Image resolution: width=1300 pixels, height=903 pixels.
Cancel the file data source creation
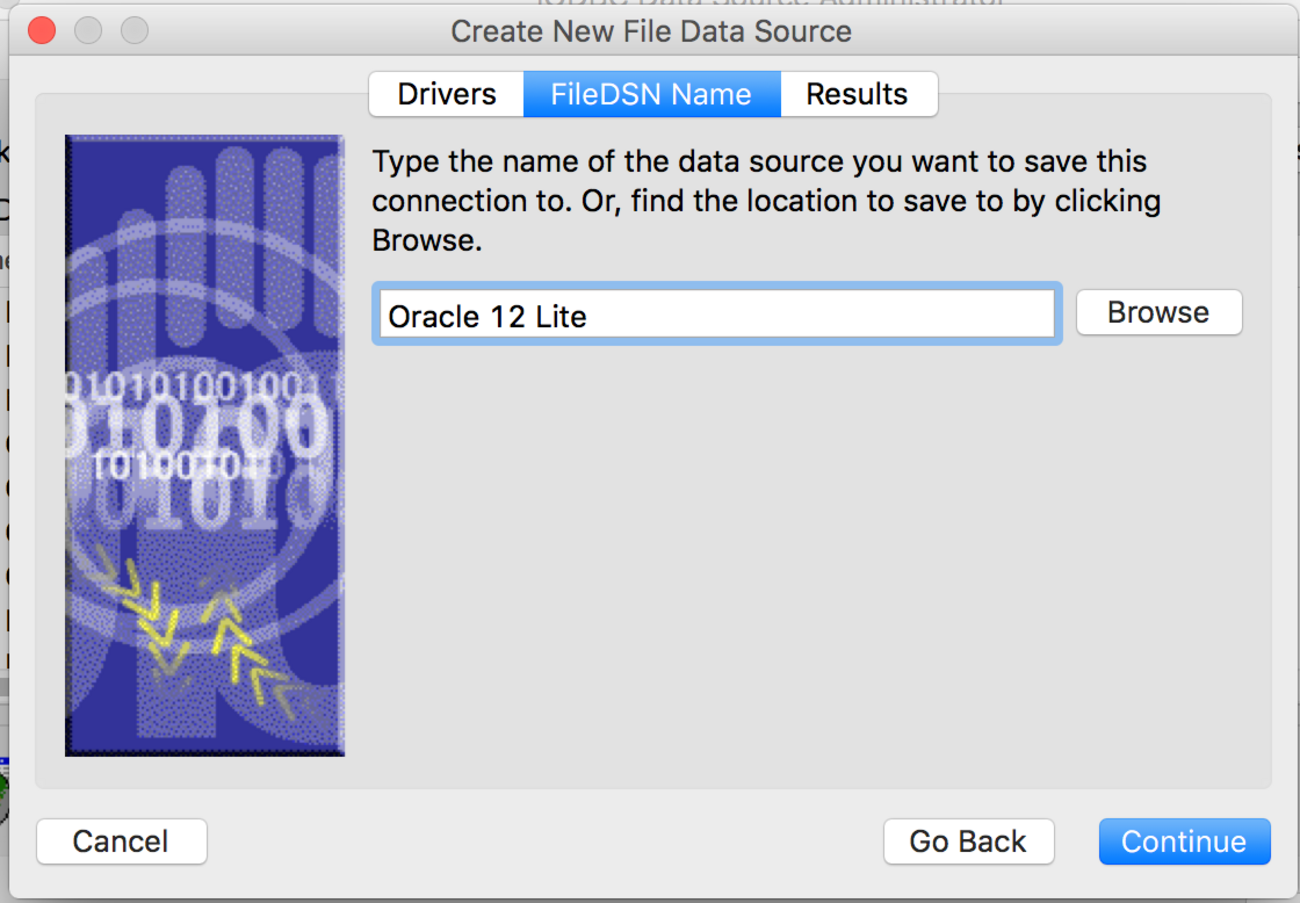tap(121, 841)
